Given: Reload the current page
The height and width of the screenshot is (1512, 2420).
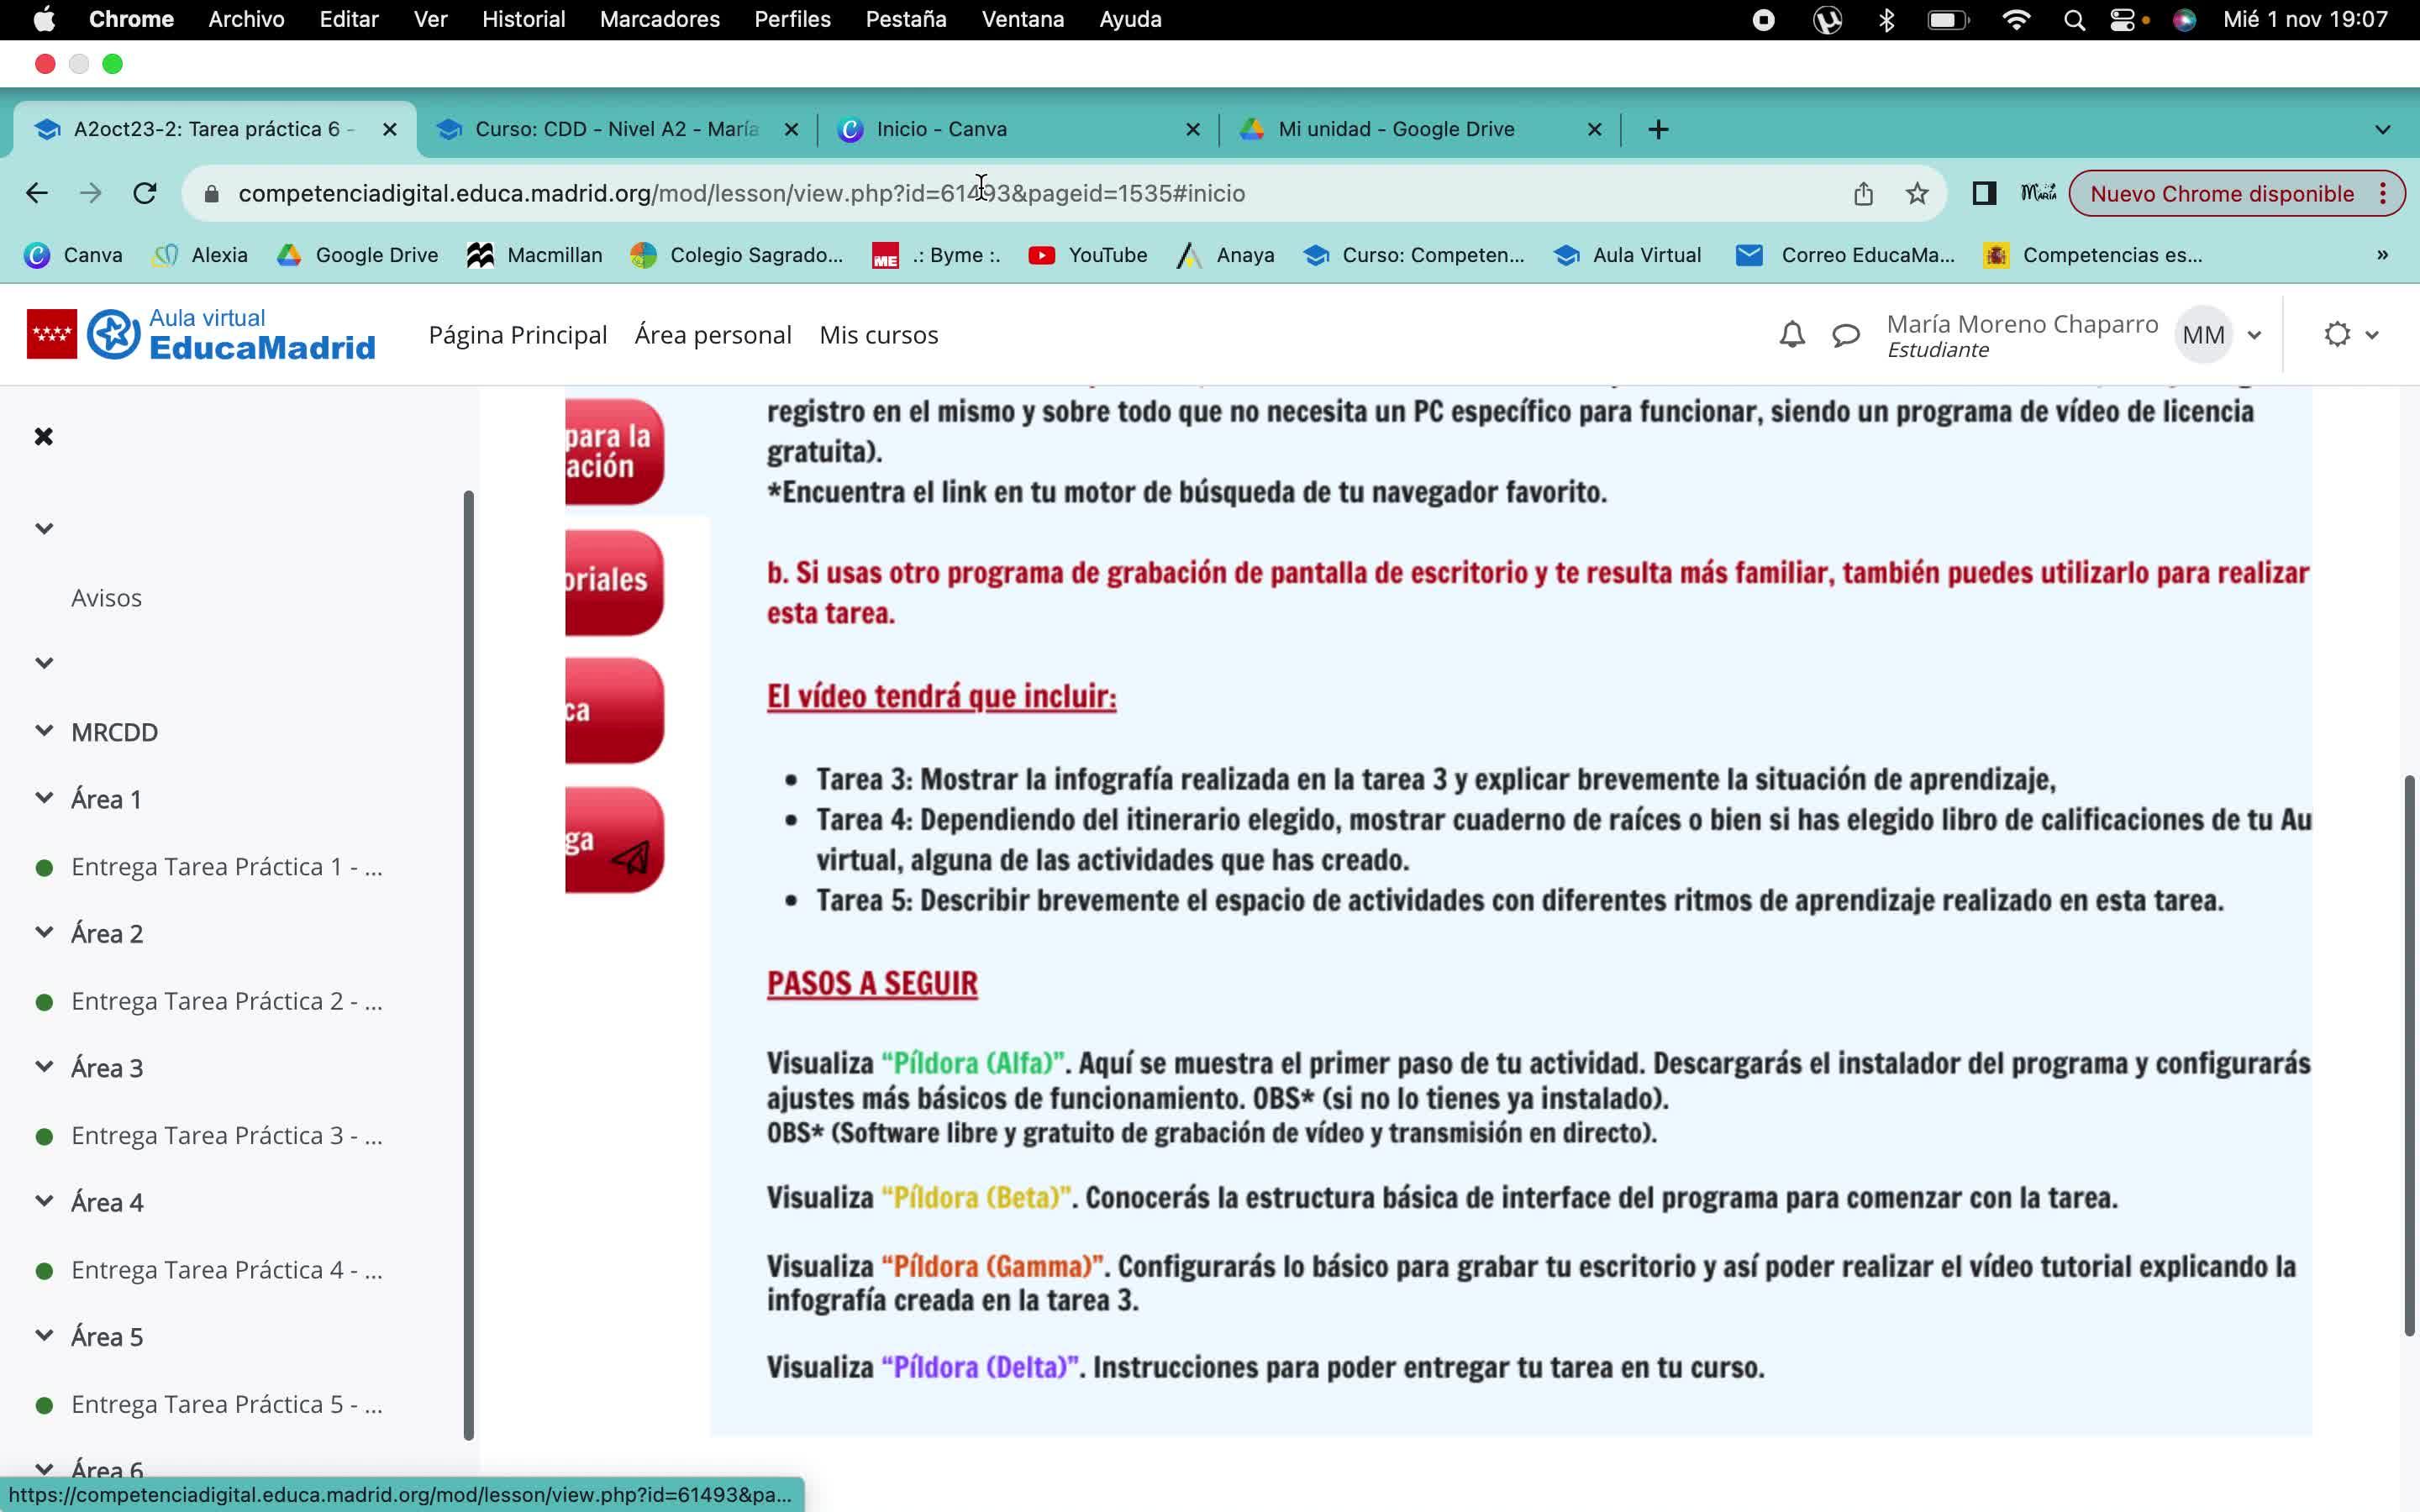Looking at the screenshot, I should [x=145, y=193].
